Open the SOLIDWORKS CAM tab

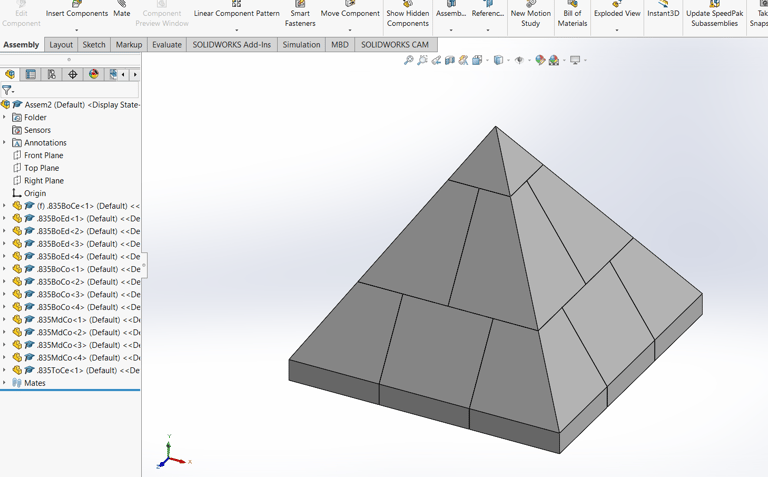[395, 45]
